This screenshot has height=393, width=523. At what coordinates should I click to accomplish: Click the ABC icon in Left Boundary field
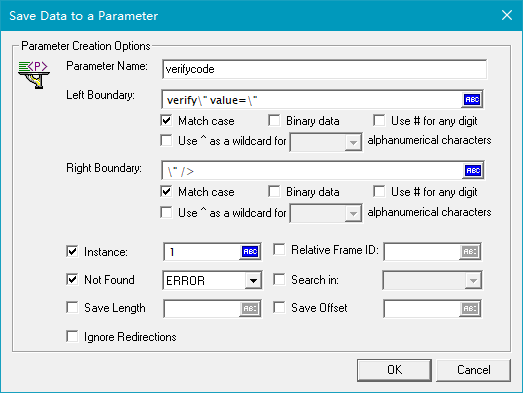[472, 99]
